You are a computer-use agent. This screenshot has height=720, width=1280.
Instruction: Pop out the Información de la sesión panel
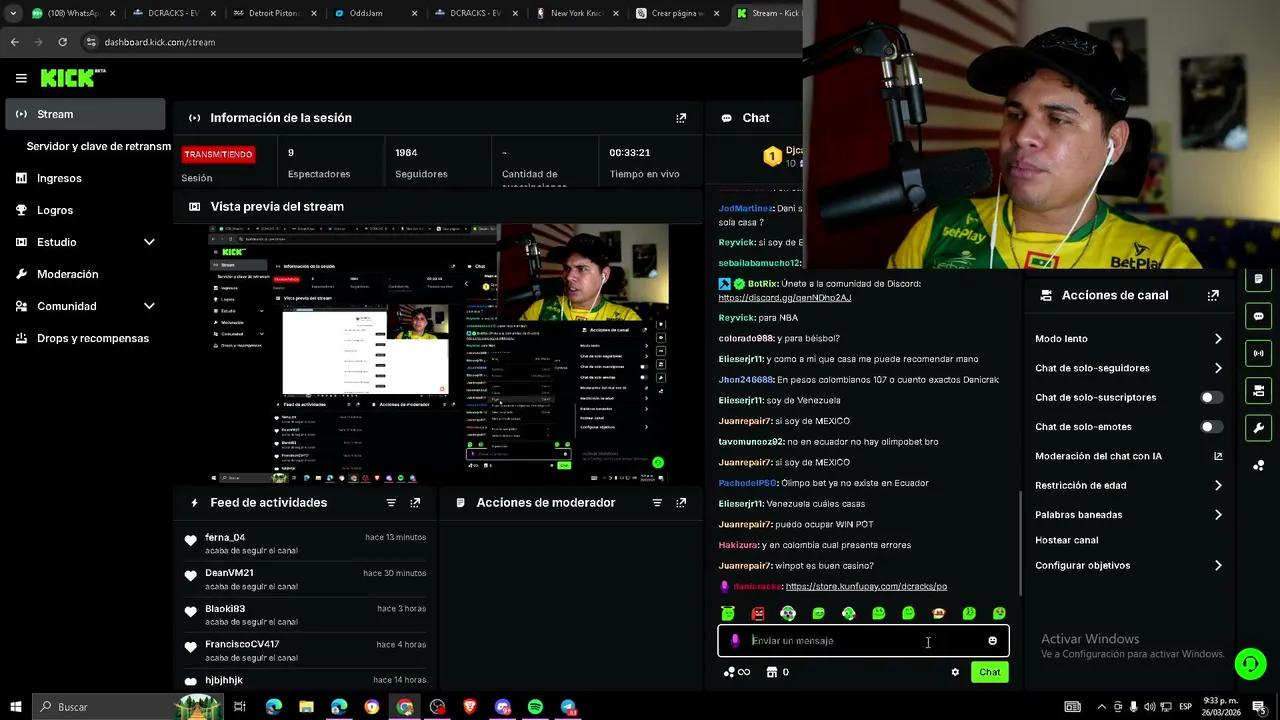681,118
